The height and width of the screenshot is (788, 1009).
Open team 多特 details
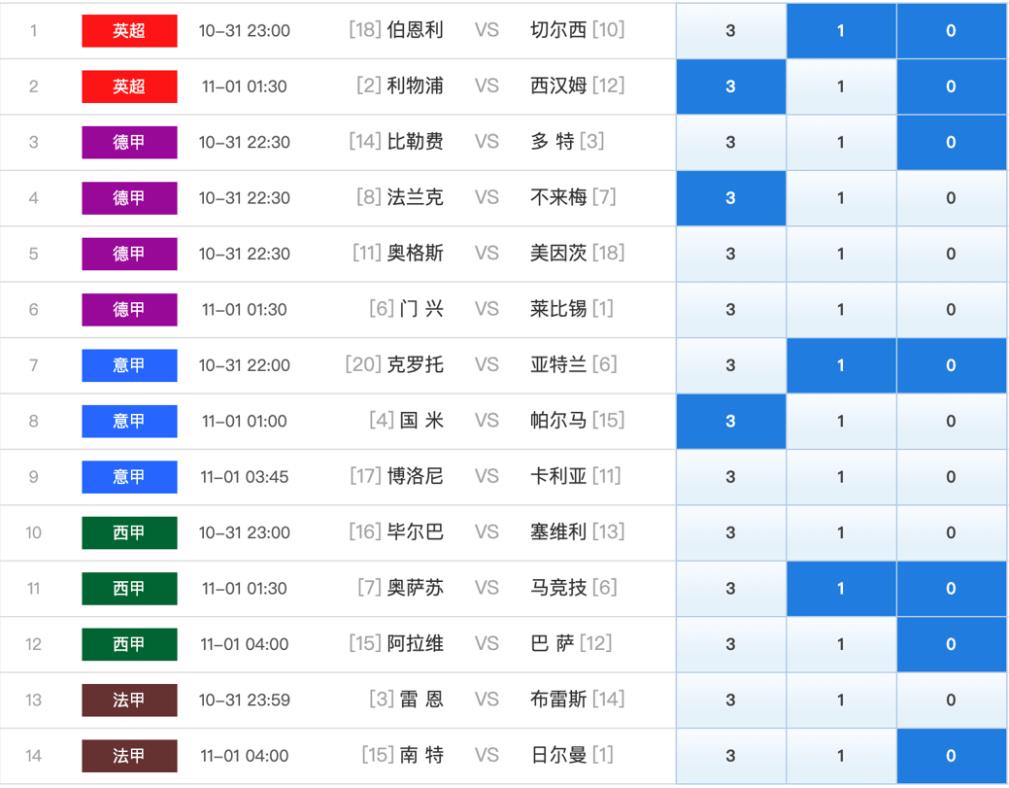point(552,142)
